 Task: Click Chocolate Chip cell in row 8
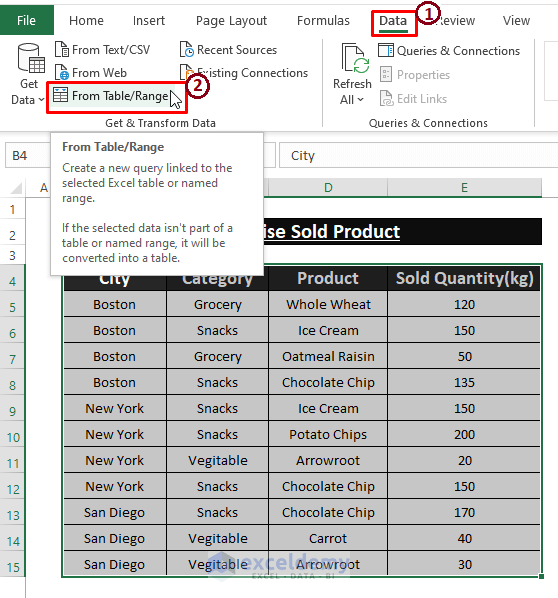[328, 383]
